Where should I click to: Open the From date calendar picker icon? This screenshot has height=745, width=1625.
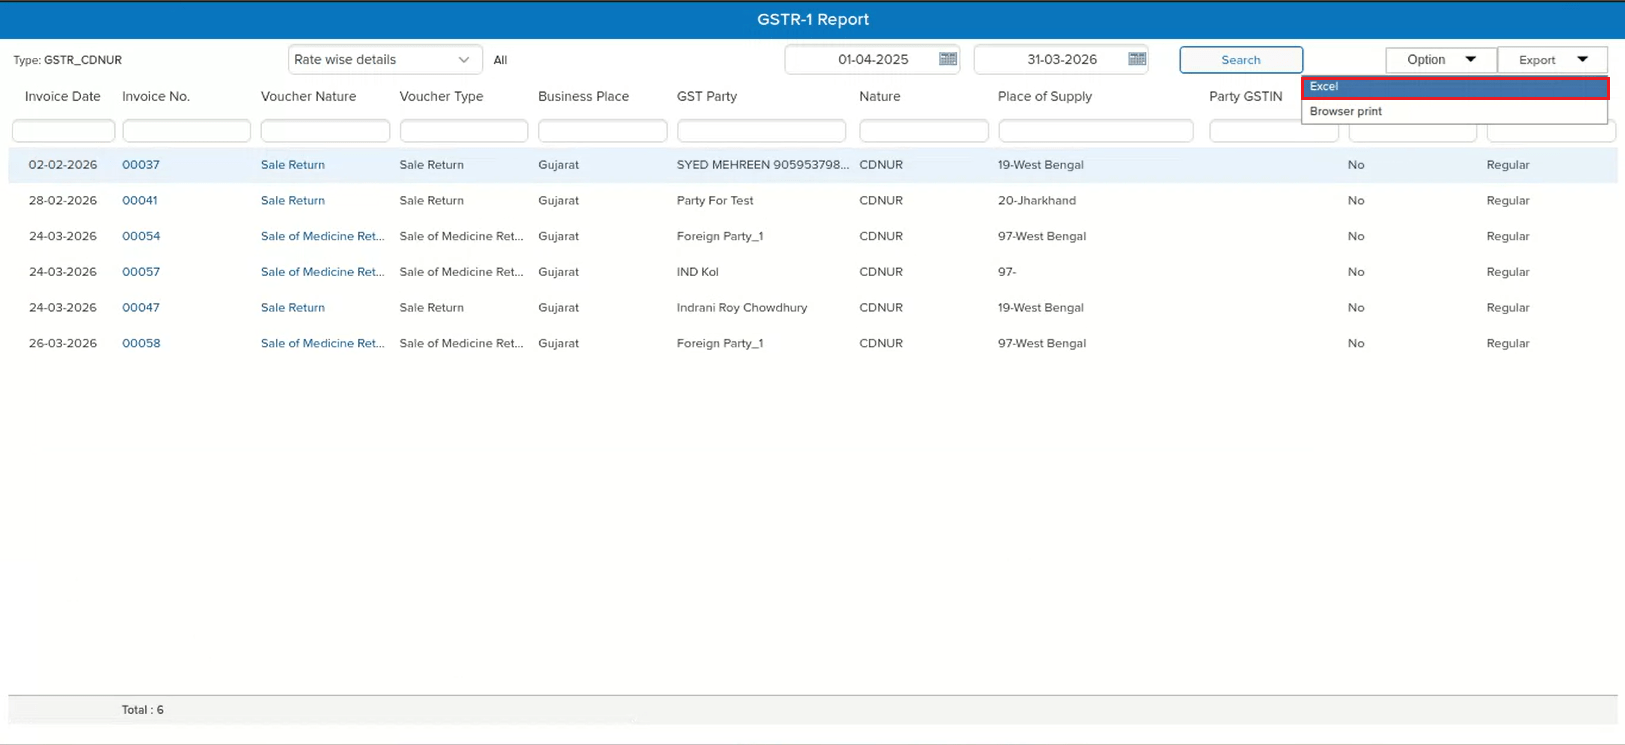click(x=947, y=59)
